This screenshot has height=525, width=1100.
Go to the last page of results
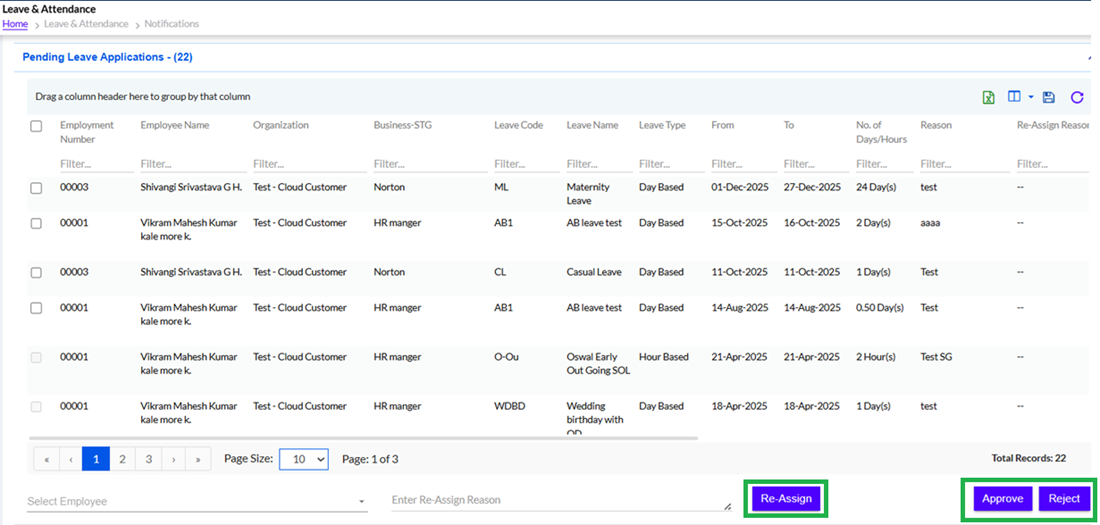pyautogui.click(x=198, y=459)
